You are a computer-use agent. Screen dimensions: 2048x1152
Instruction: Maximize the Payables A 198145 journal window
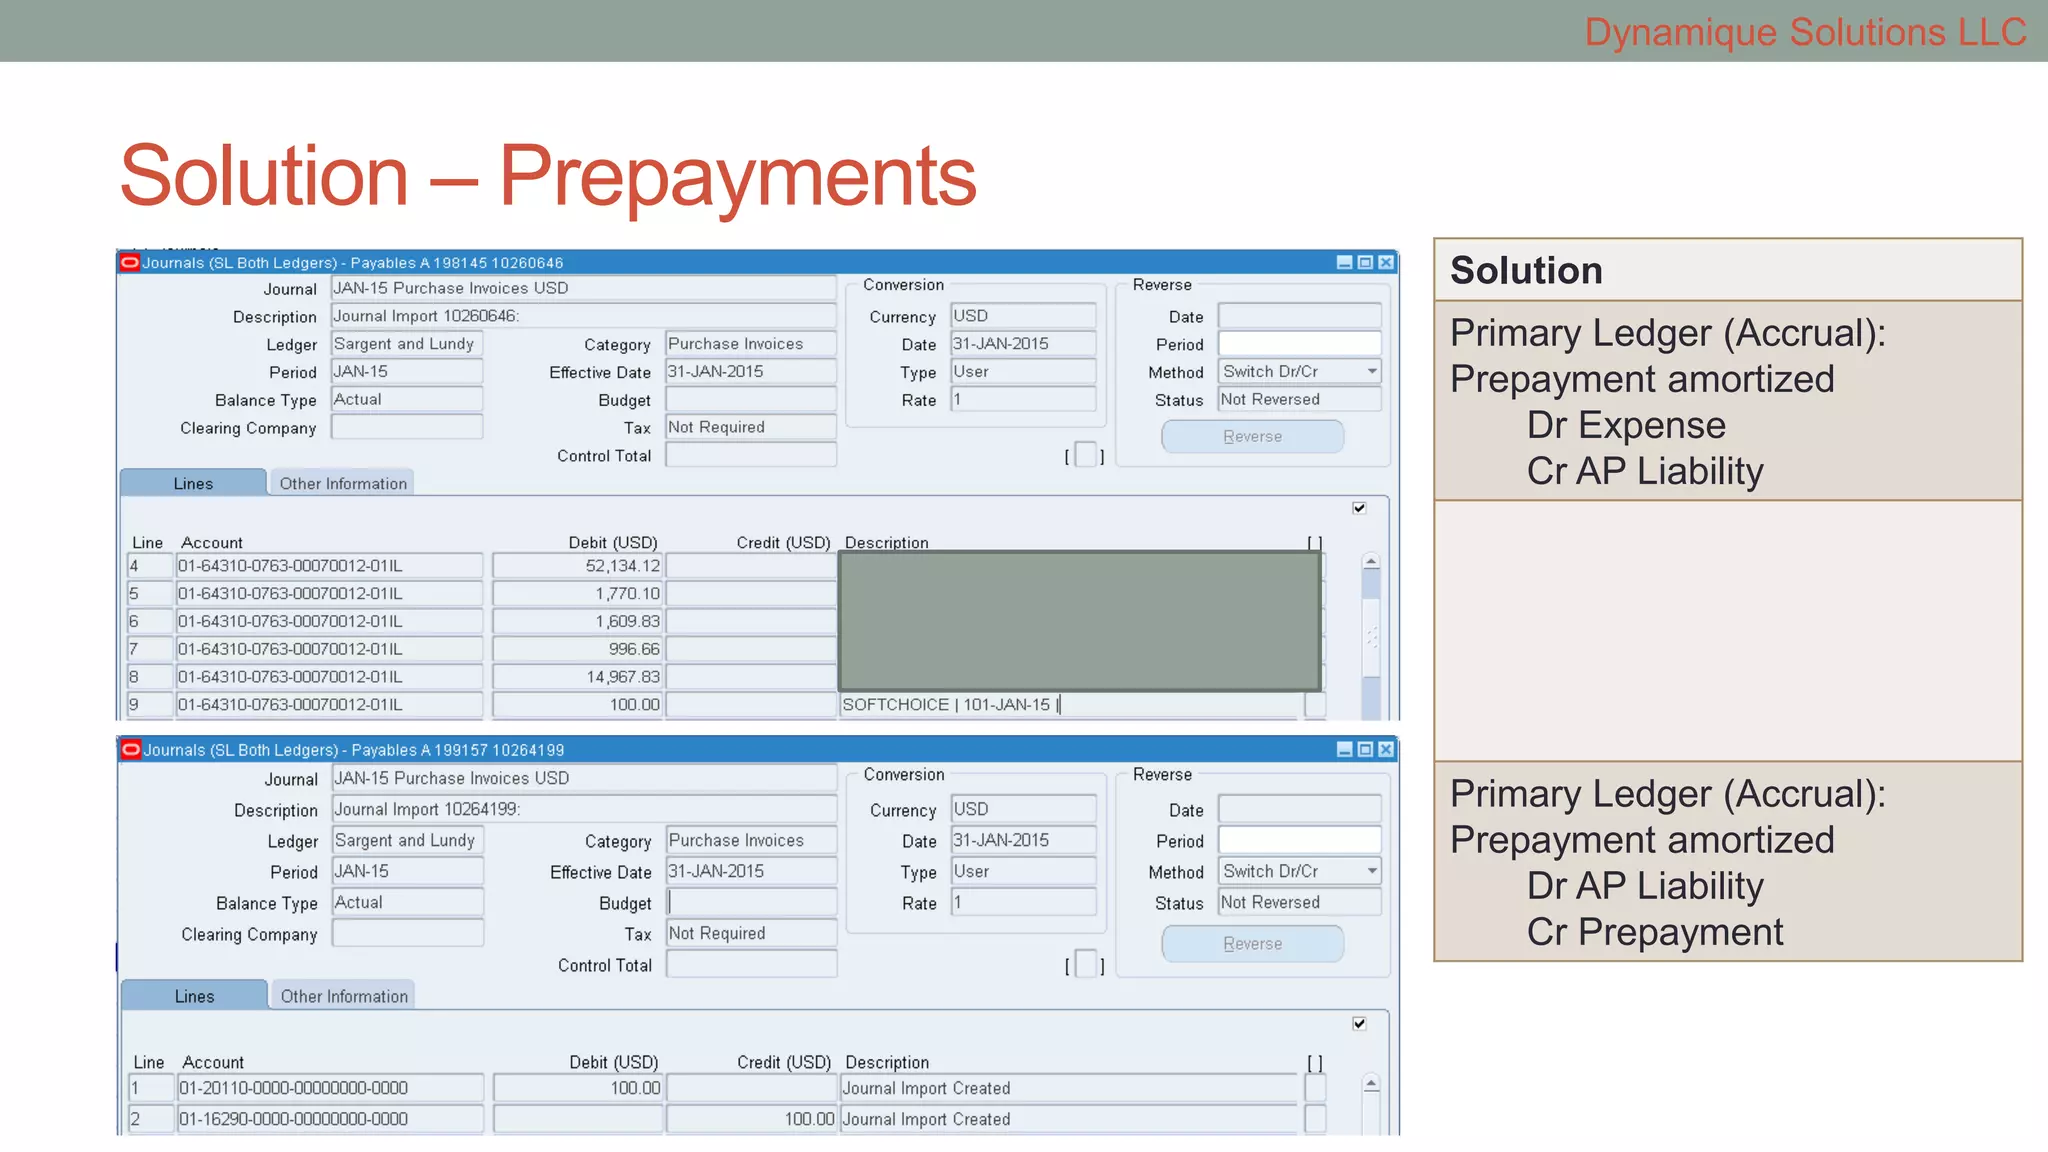coord(1365,263)
